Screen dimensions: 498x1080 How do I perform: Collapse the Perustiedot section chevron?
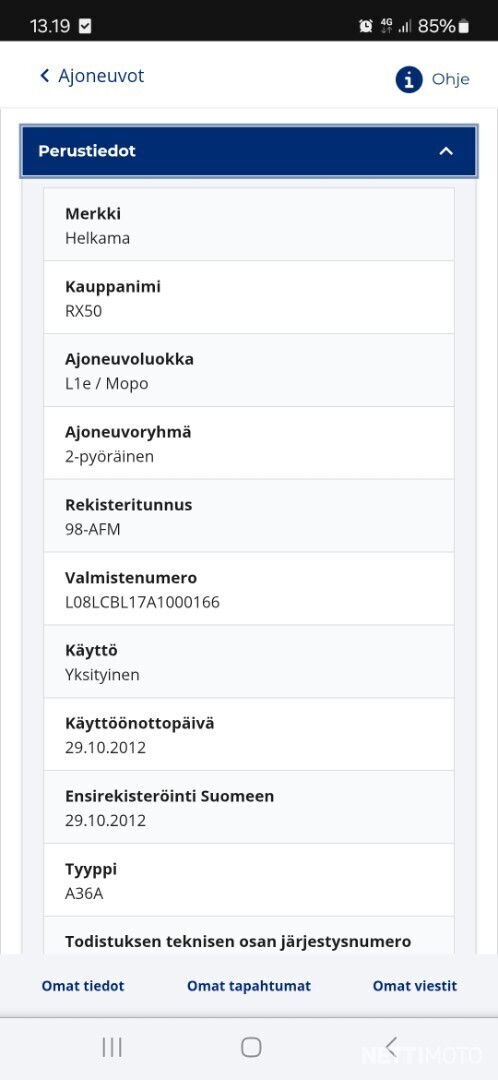446,151
